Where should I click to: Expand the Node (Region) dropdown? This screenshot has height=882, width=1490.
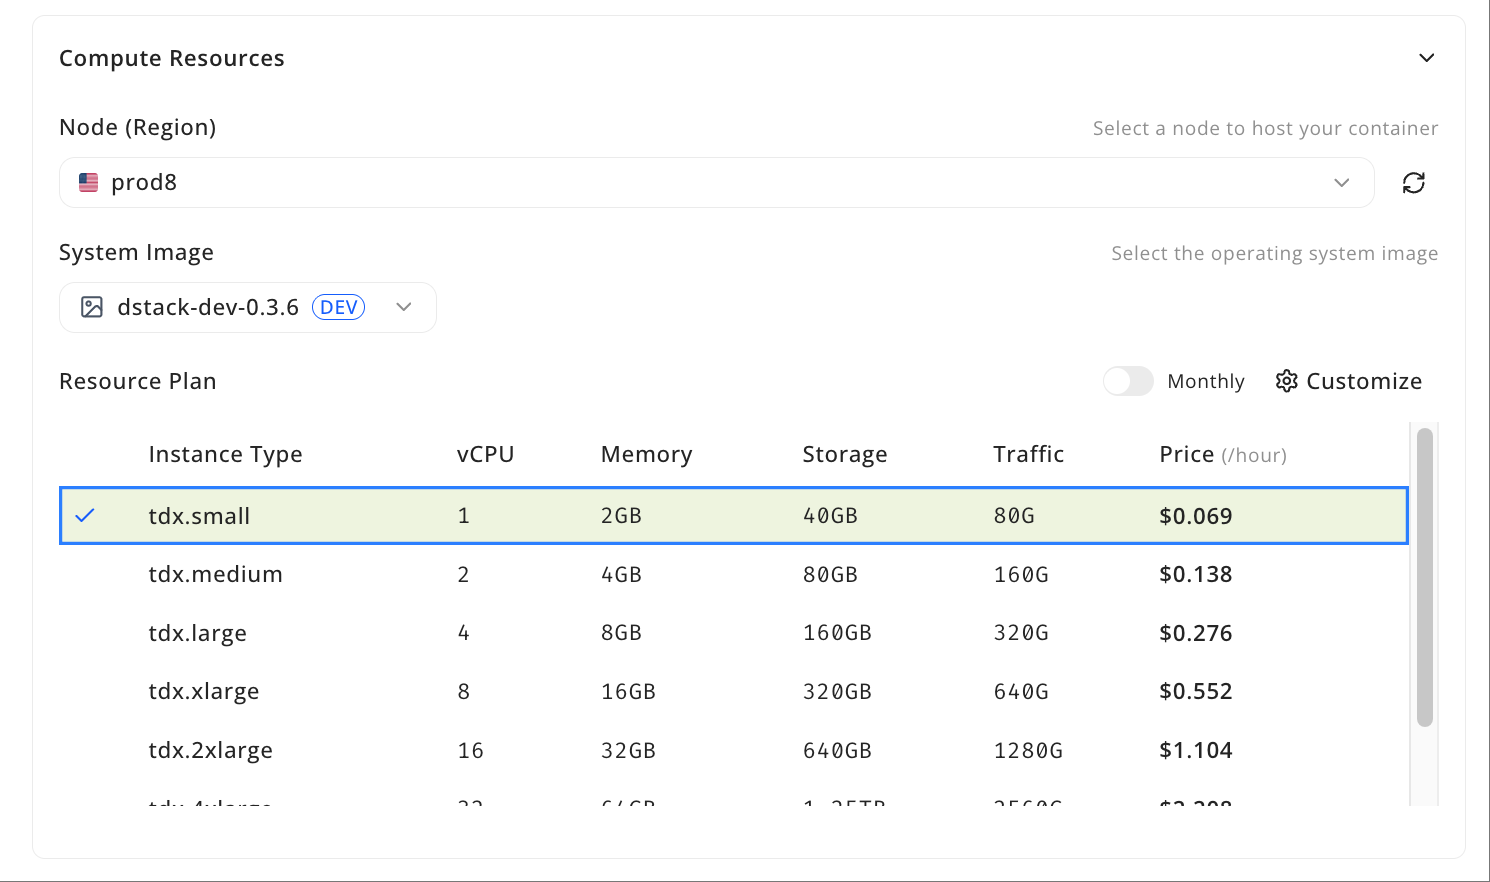click(x=1342, y=182)
